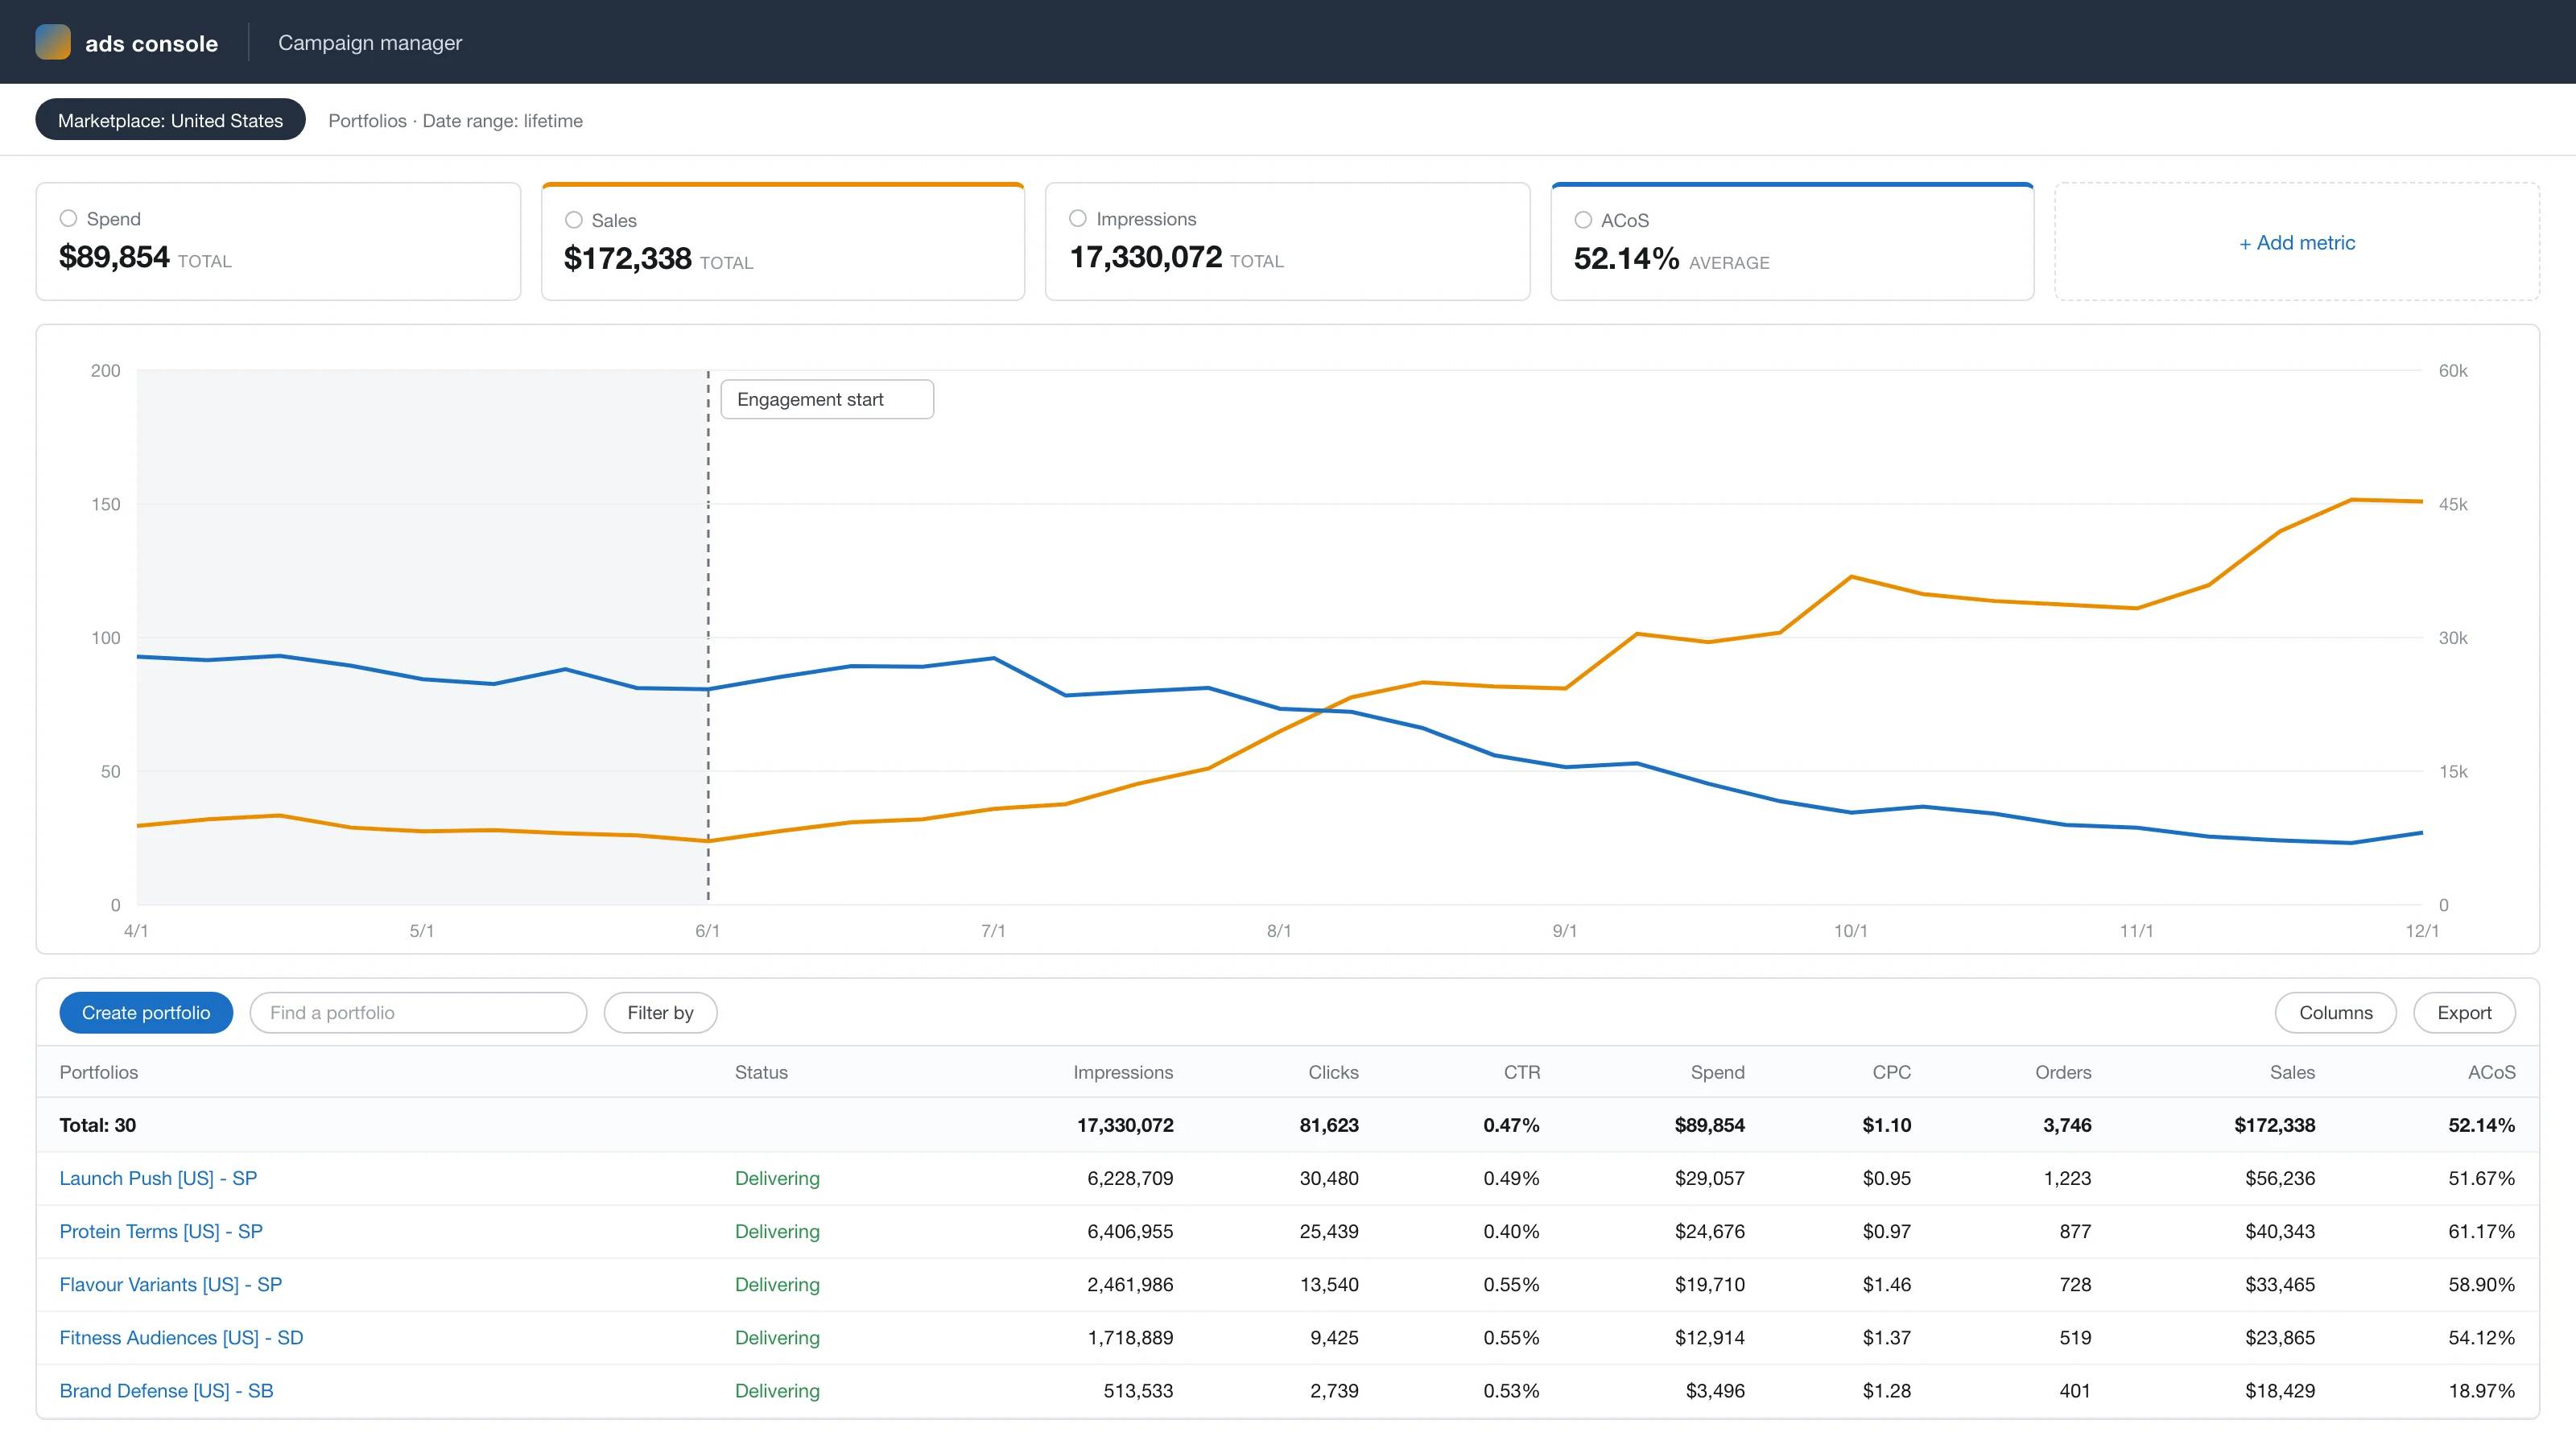Image resolution: width=2576 pixels, height=1449 pixels.
Task: Click the Spend card total $89,854
Action: tap(114, 257)
